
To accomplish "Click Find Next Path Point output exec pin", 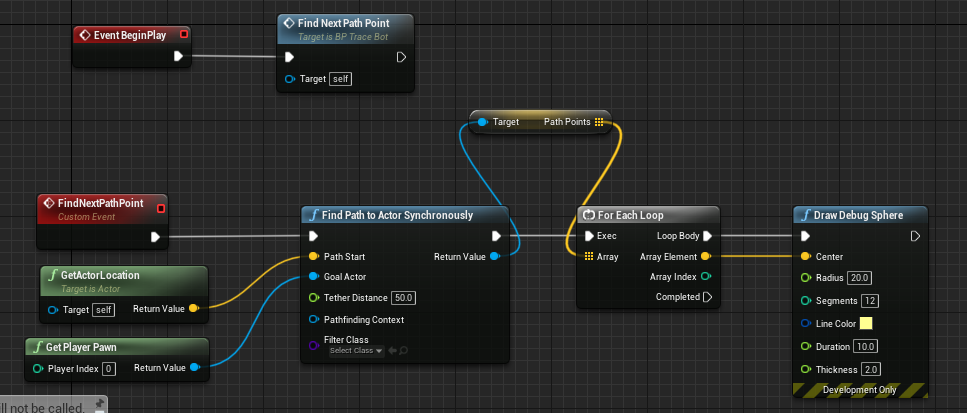I will click(x=401, y=57).
